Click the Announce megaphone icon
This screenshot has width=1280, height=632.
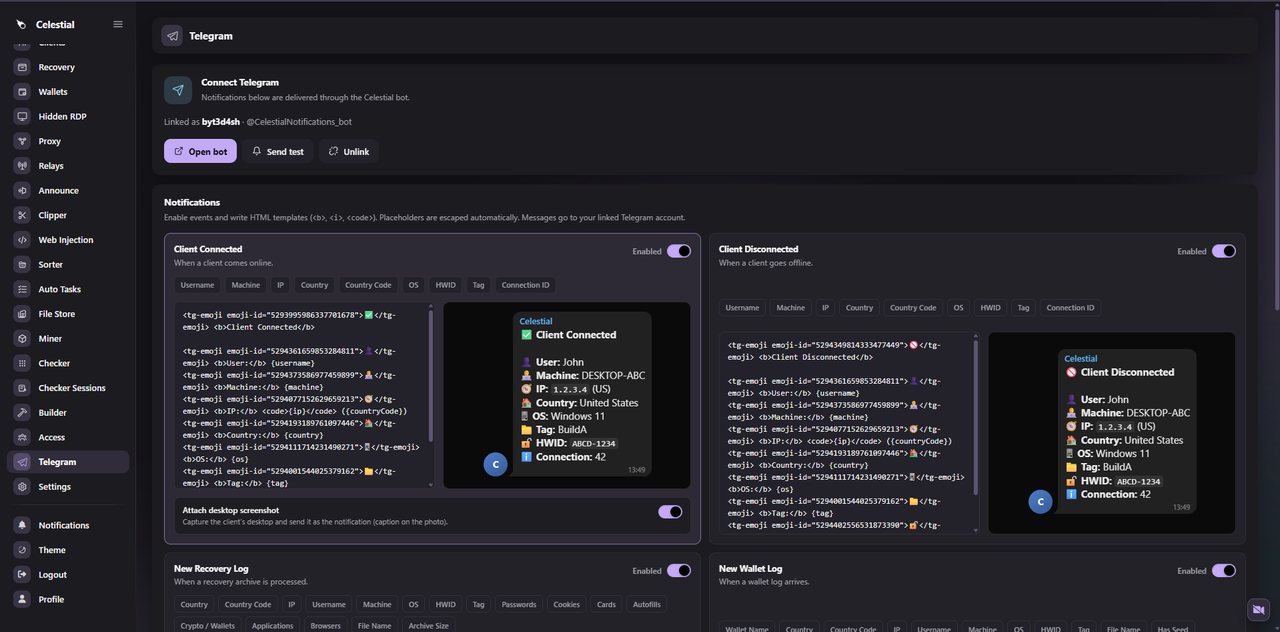21,190
